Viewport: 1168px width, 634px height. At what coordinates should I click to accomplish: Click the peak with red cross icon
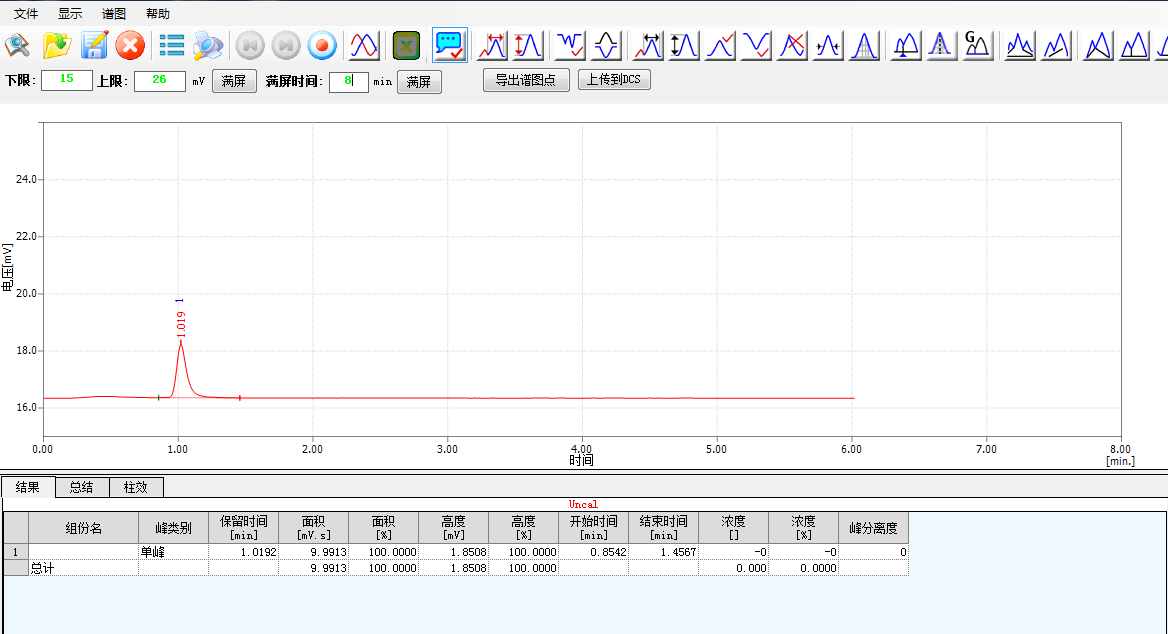[x=792, y=45]
